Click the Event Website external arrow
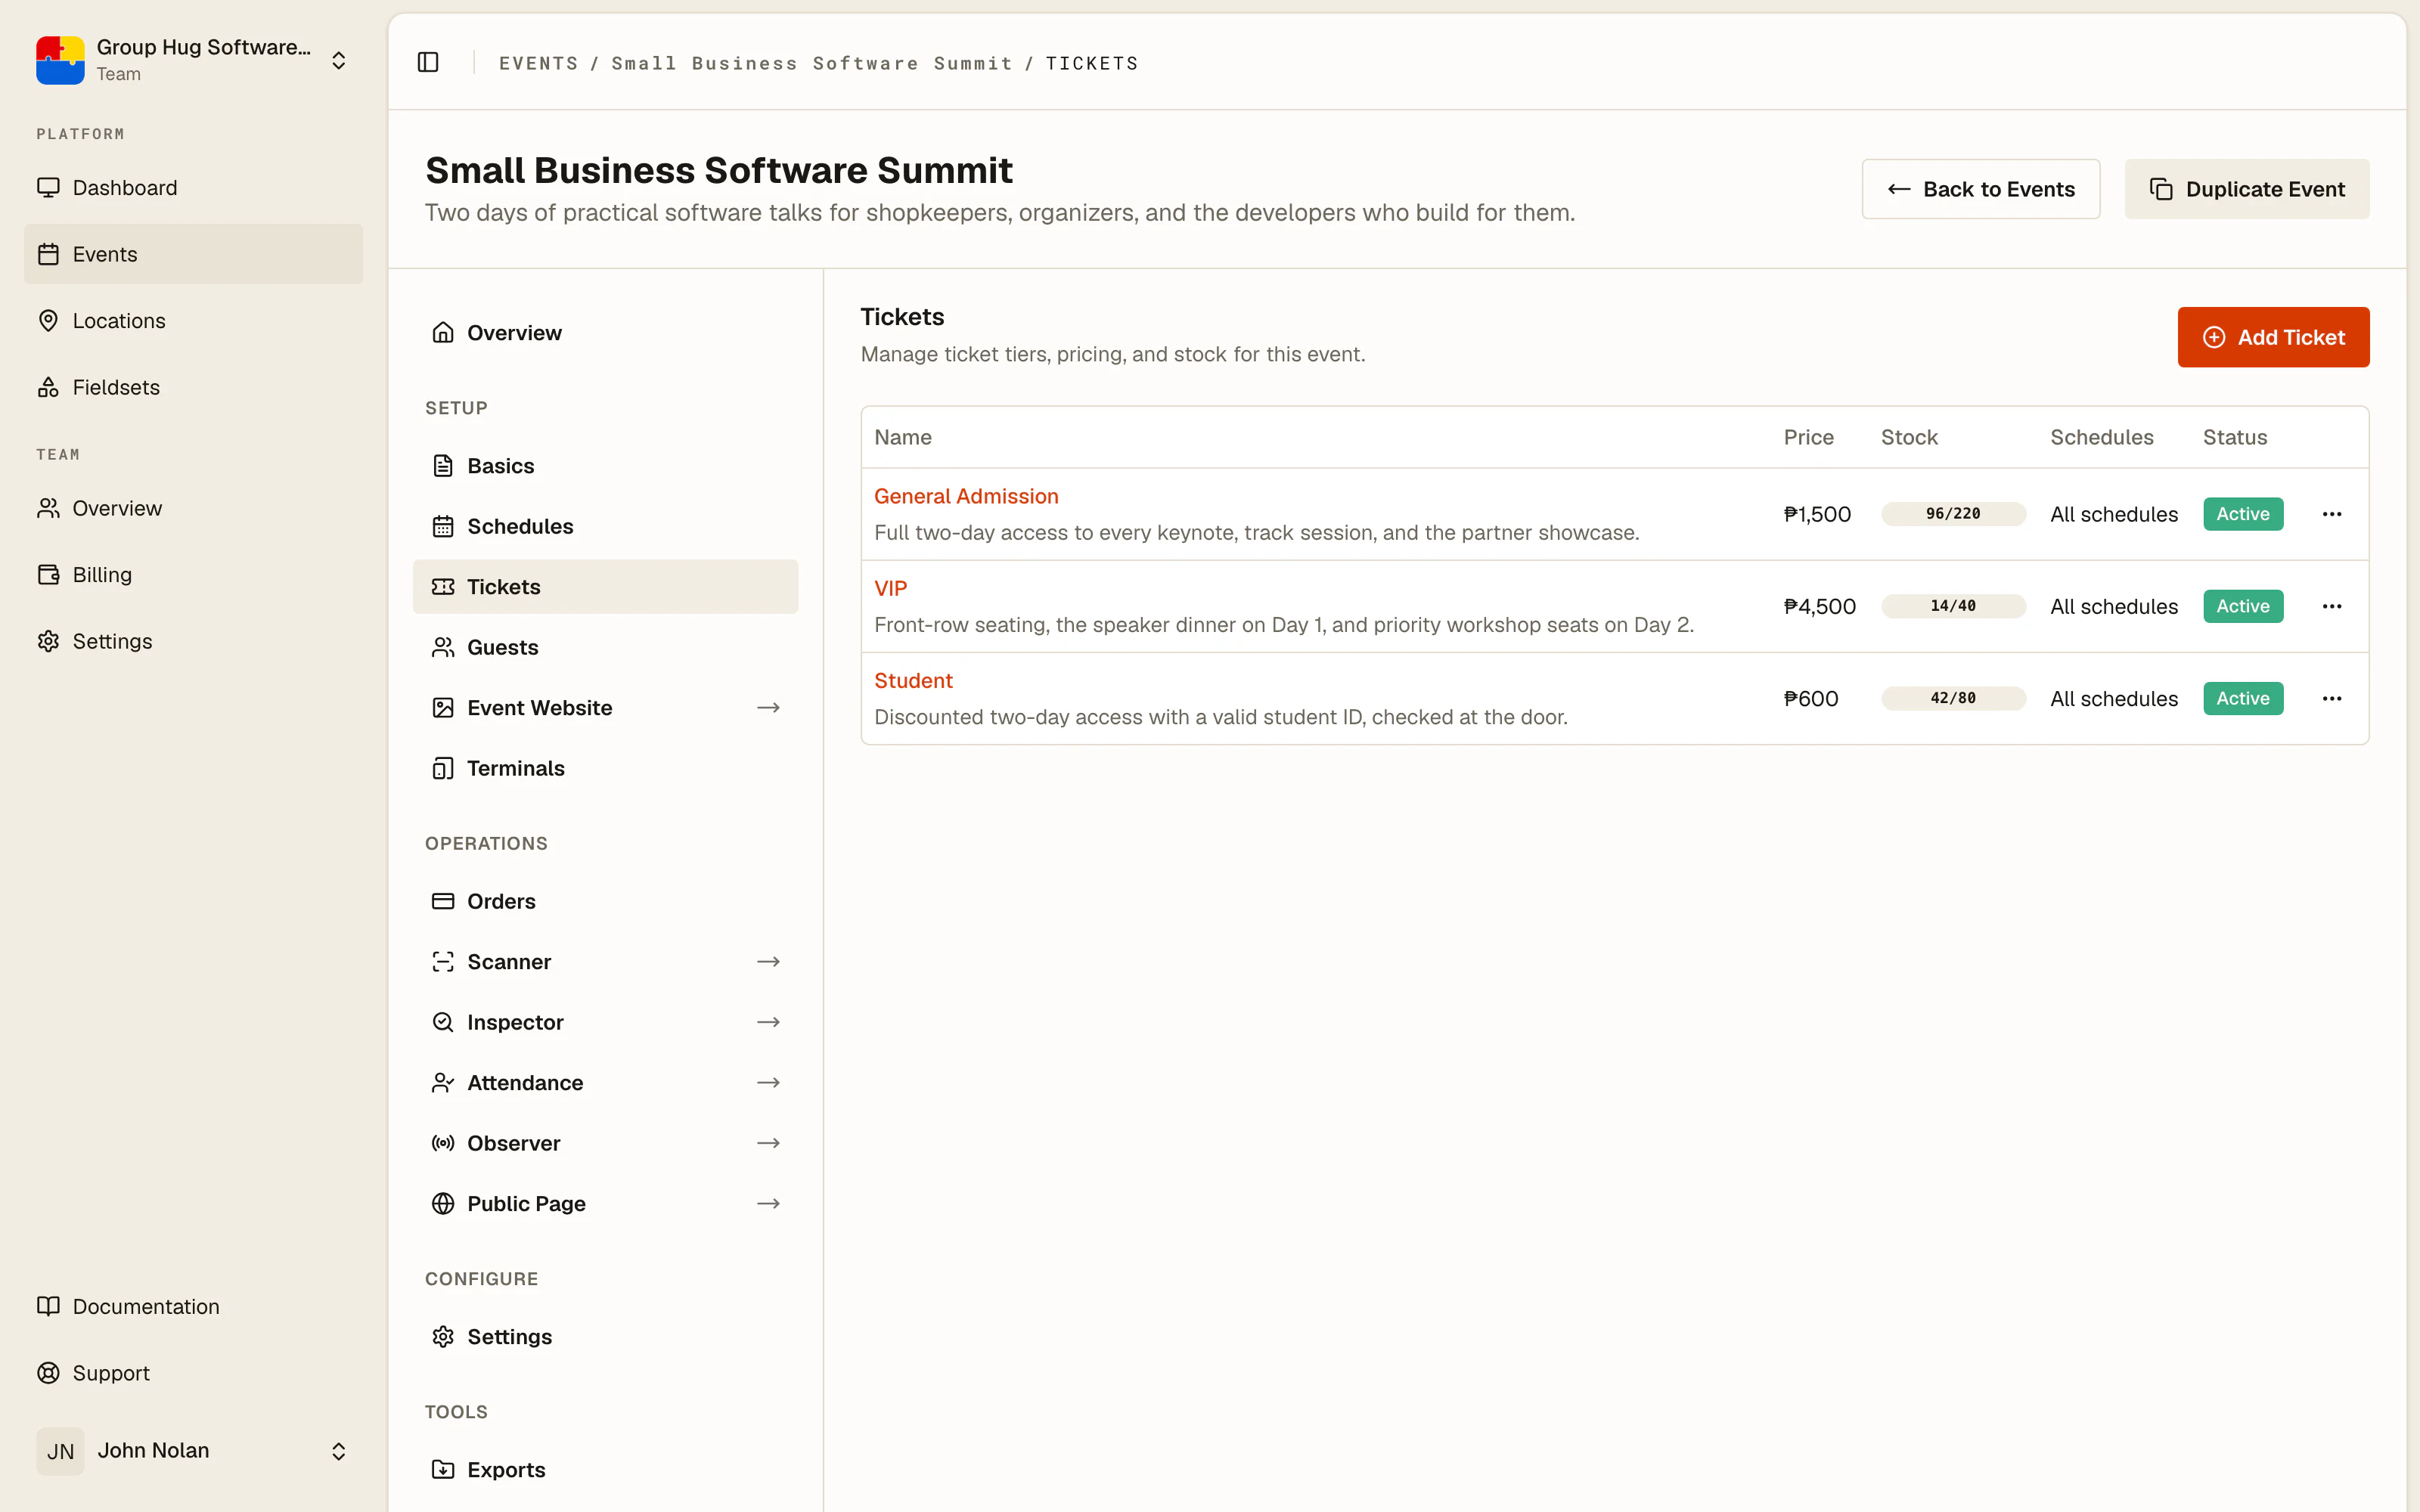 [x=768, y=707]
